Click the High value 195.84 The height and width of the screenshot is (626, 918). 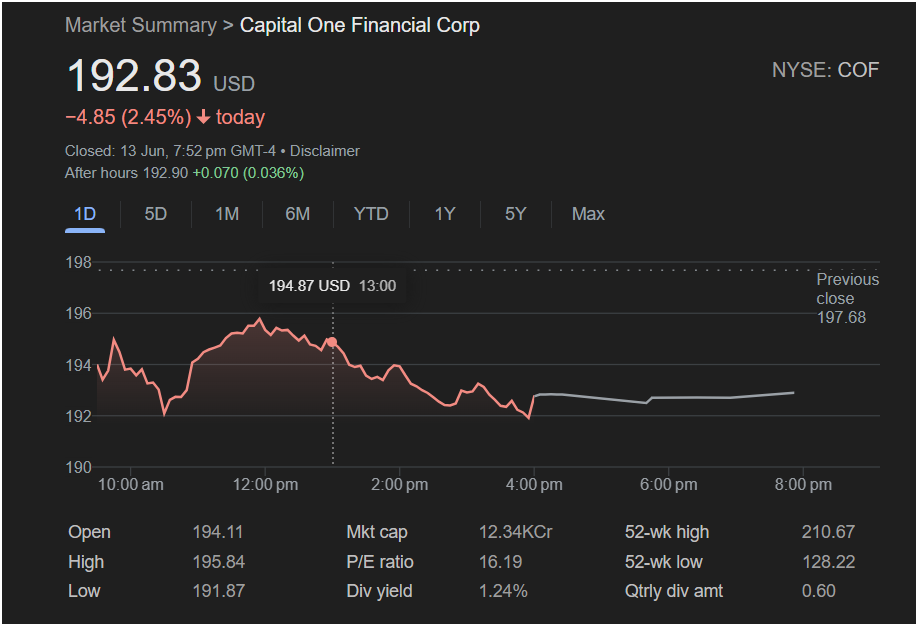219,562
